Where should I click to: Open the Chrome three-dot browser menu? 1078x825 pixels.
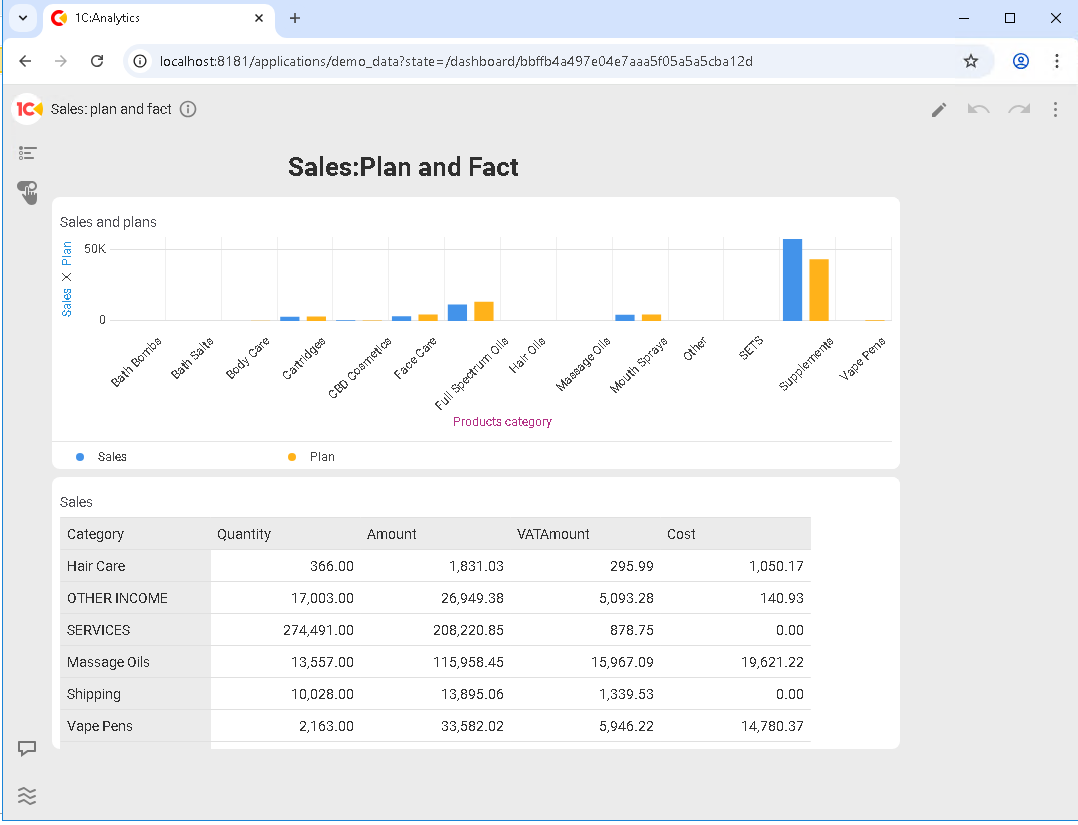coord(1056,61)
